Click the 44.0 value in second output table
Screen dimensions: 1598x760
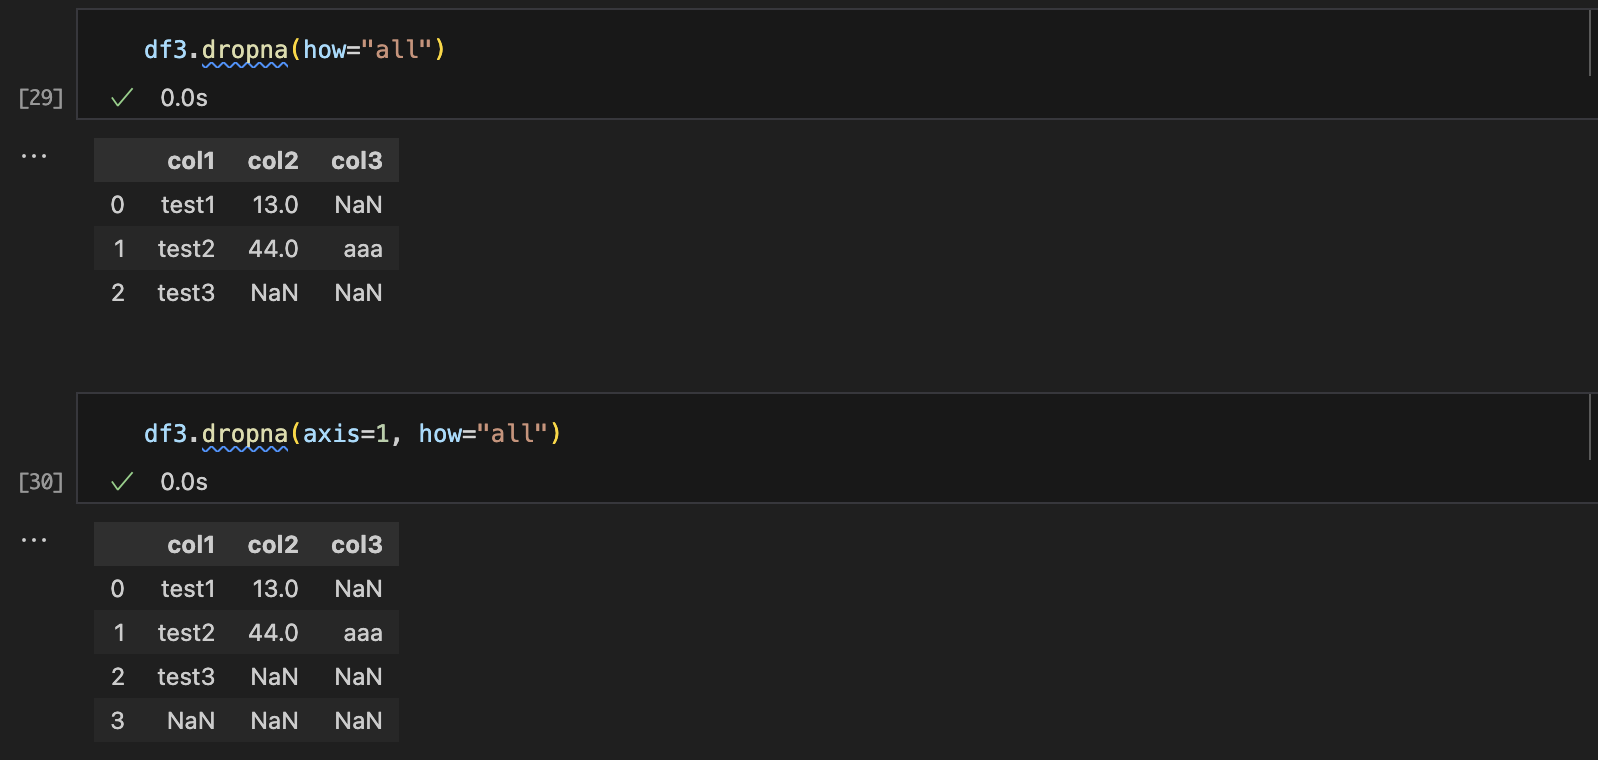pos(273,633)
